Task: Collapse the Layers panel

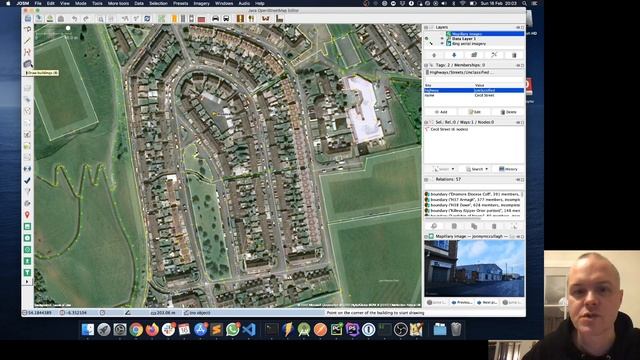Action: (x=426, y=27)
